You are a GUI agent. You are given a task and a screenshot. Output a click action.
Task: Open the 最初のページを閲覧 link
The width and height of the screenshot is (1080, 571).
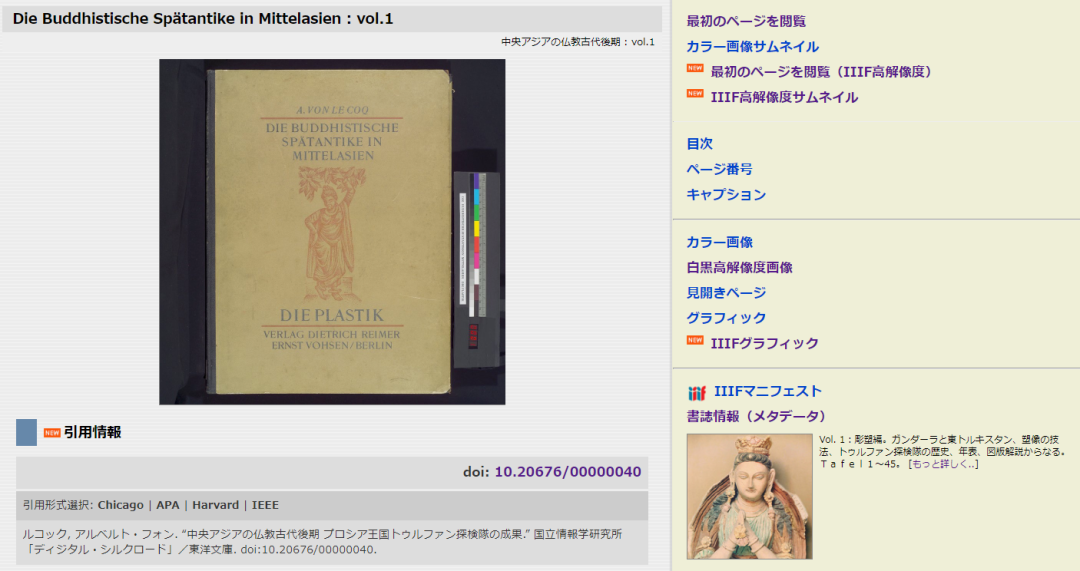click(746, 21)
